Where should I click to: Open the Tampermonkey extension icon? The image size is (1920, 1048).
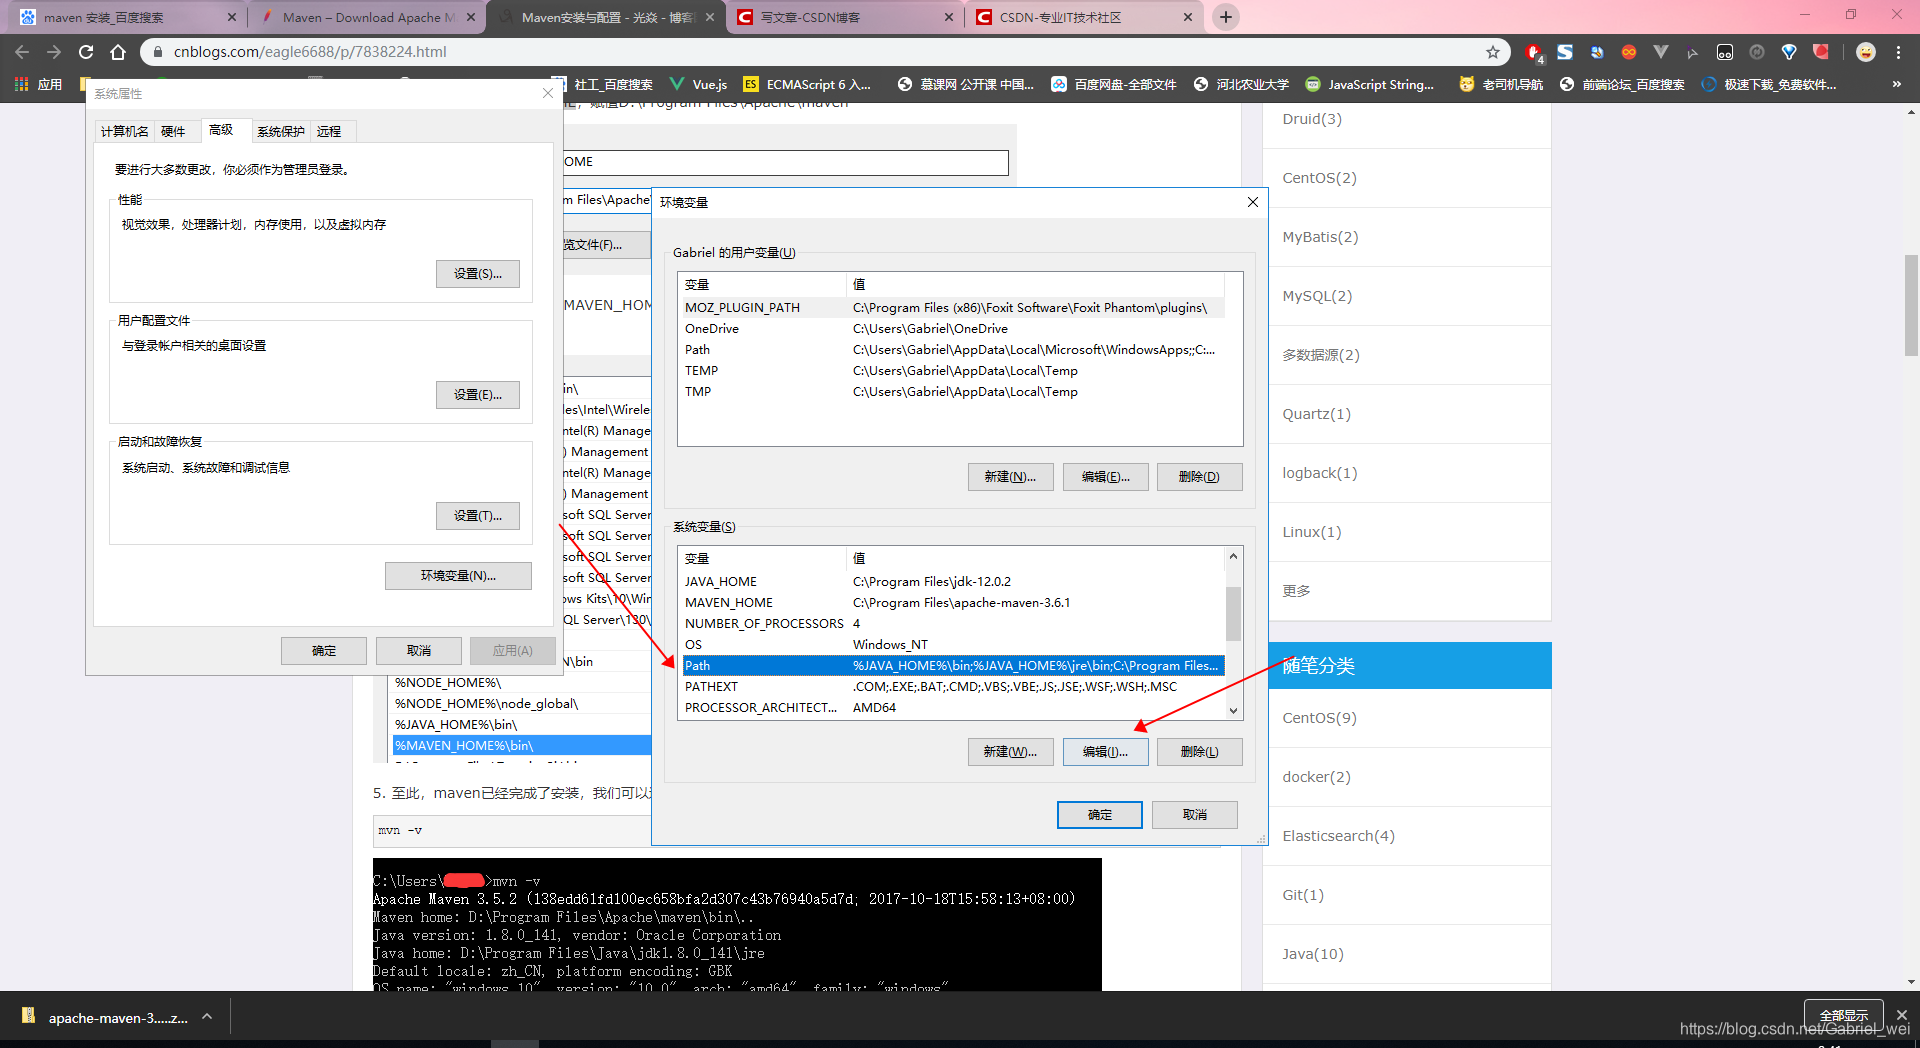point(1725,52)
